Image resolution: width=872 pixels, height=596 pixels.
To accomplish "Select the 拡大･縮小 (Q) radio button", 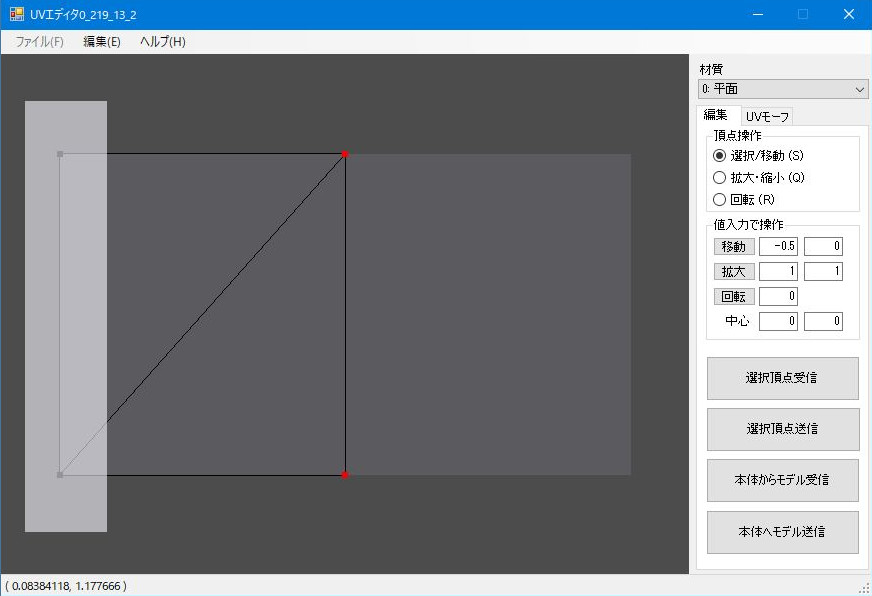I will [x=759, y=177].
